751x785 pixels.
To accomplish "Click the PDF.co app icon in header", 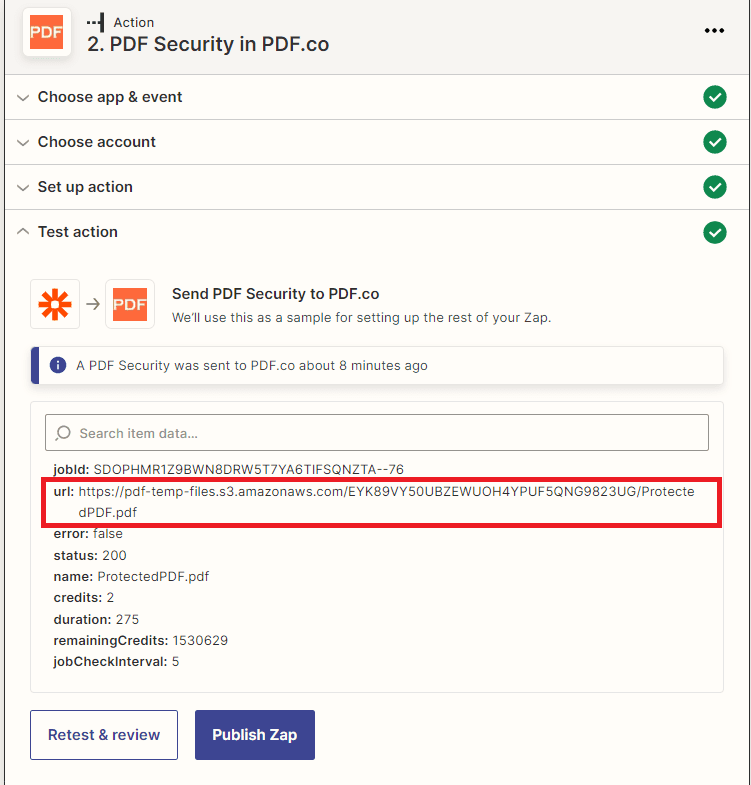I will click(46, 32).
